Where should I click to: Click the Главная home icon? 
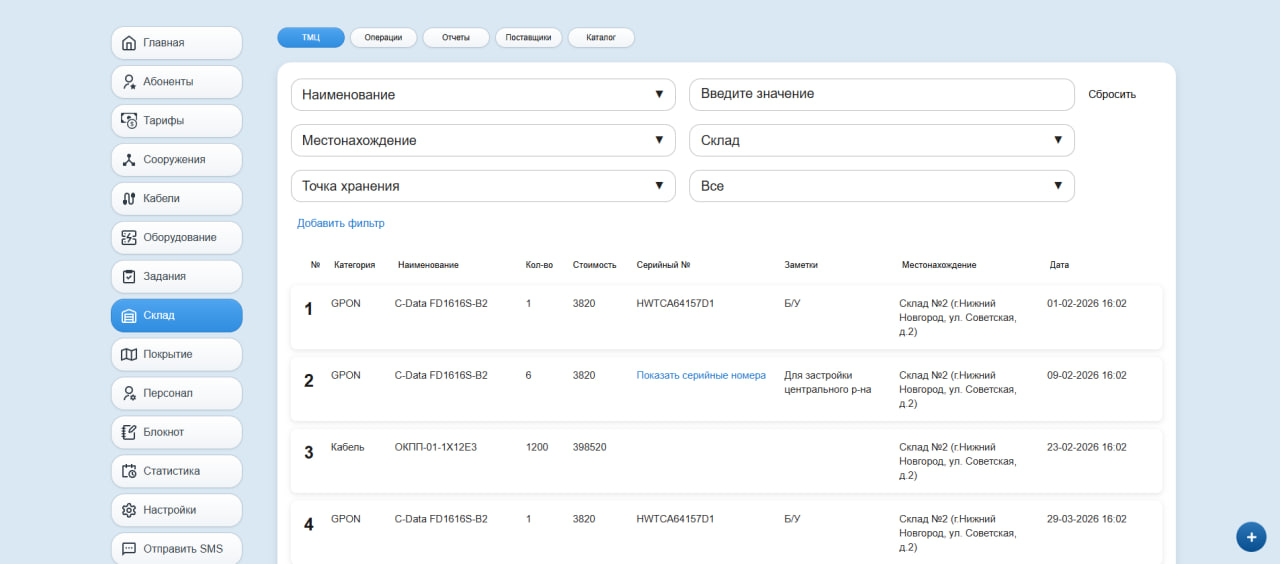click(128, 43)
